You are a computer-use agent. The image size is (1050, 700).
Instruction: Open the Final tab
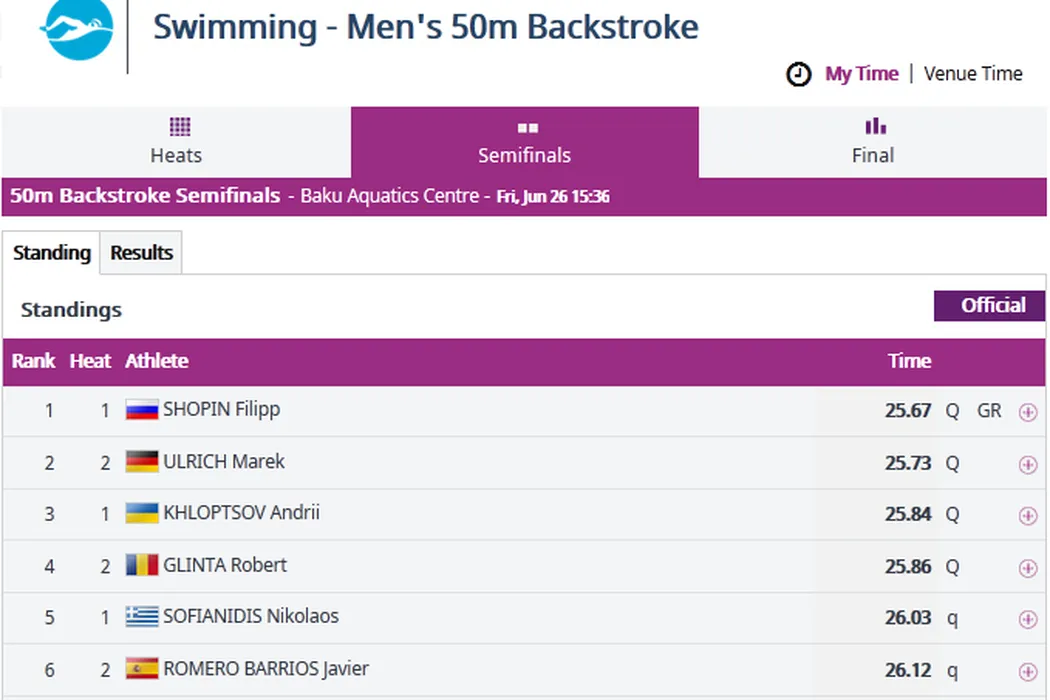click(872, 142)
